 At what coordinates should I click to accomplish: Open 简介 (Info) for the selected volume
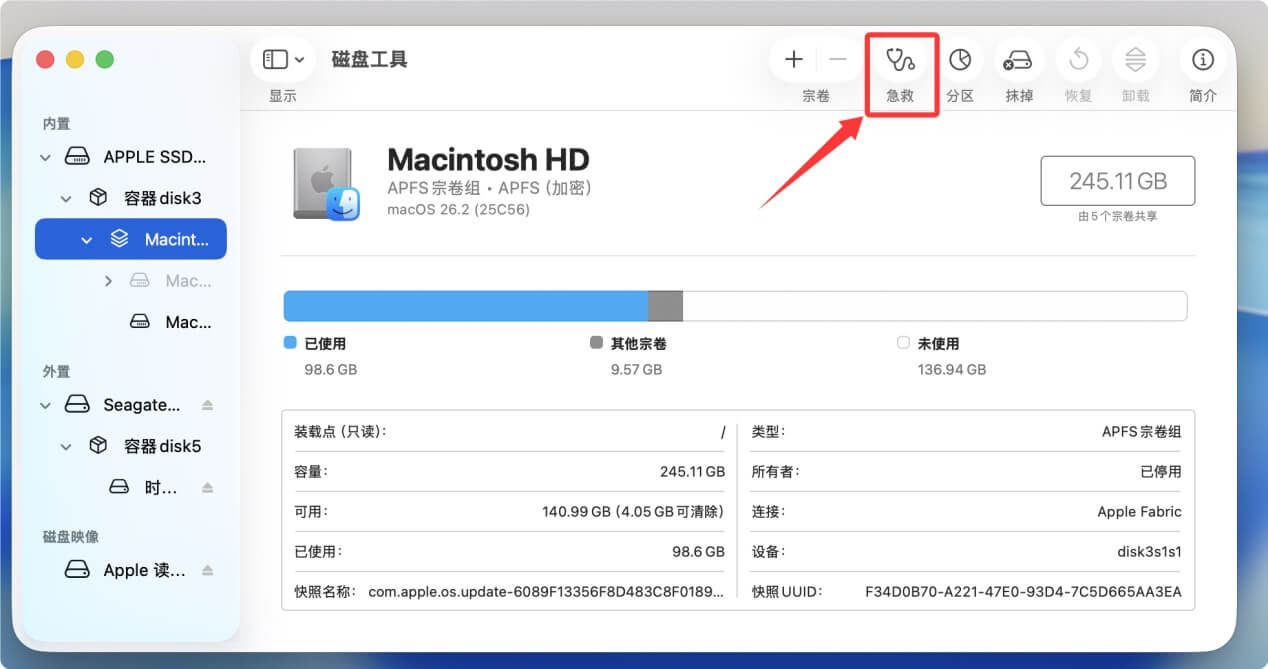(x=1202, y=60)
